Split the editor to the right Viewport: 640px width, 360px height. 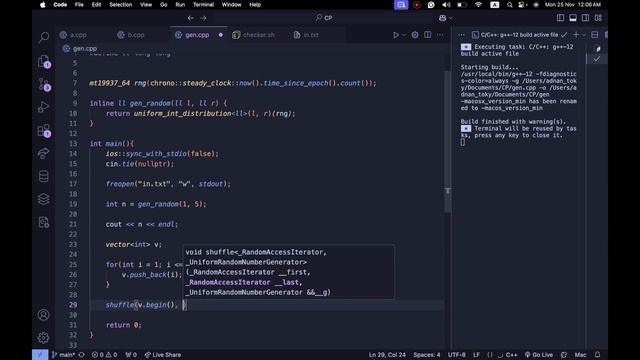427,35
